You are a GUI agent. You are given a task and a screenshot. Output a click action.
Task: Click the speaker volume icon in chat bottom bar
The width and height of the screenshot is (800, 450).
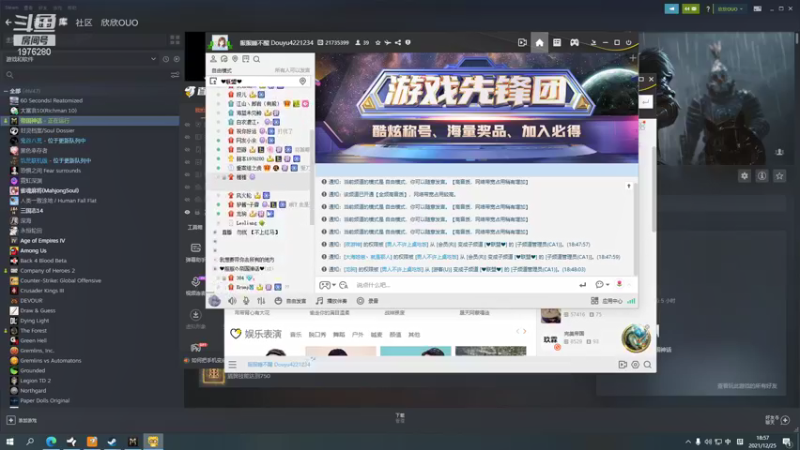pyautogui.click(x=232, y=301)
